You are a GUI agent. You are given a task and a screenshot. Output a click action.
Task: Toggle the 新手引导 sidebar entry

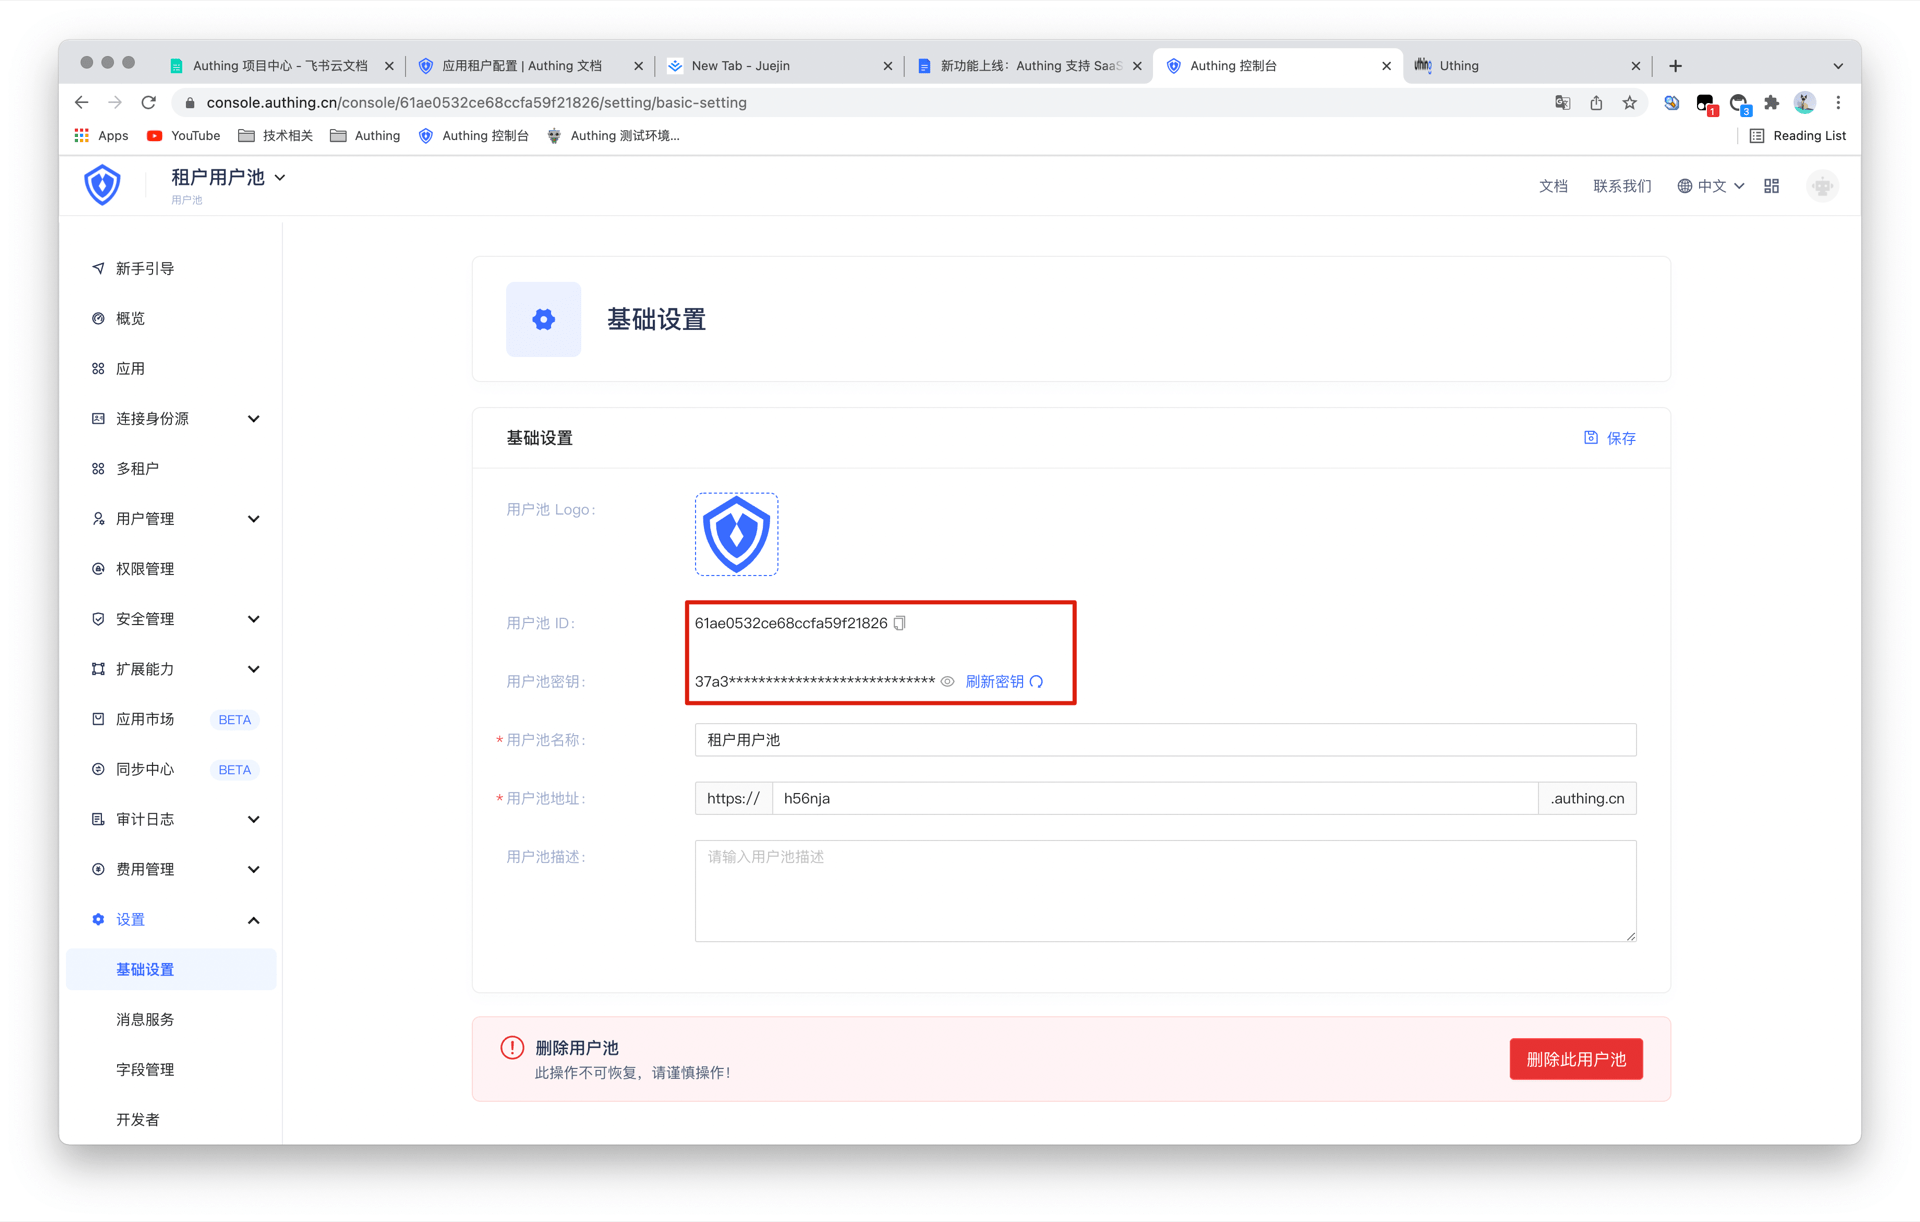click(145, 268)
